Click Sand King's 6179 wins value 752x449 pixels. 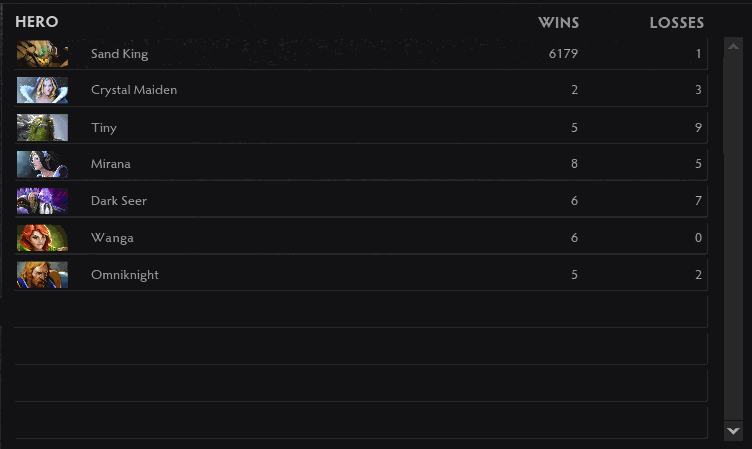(x=563, y=54)
